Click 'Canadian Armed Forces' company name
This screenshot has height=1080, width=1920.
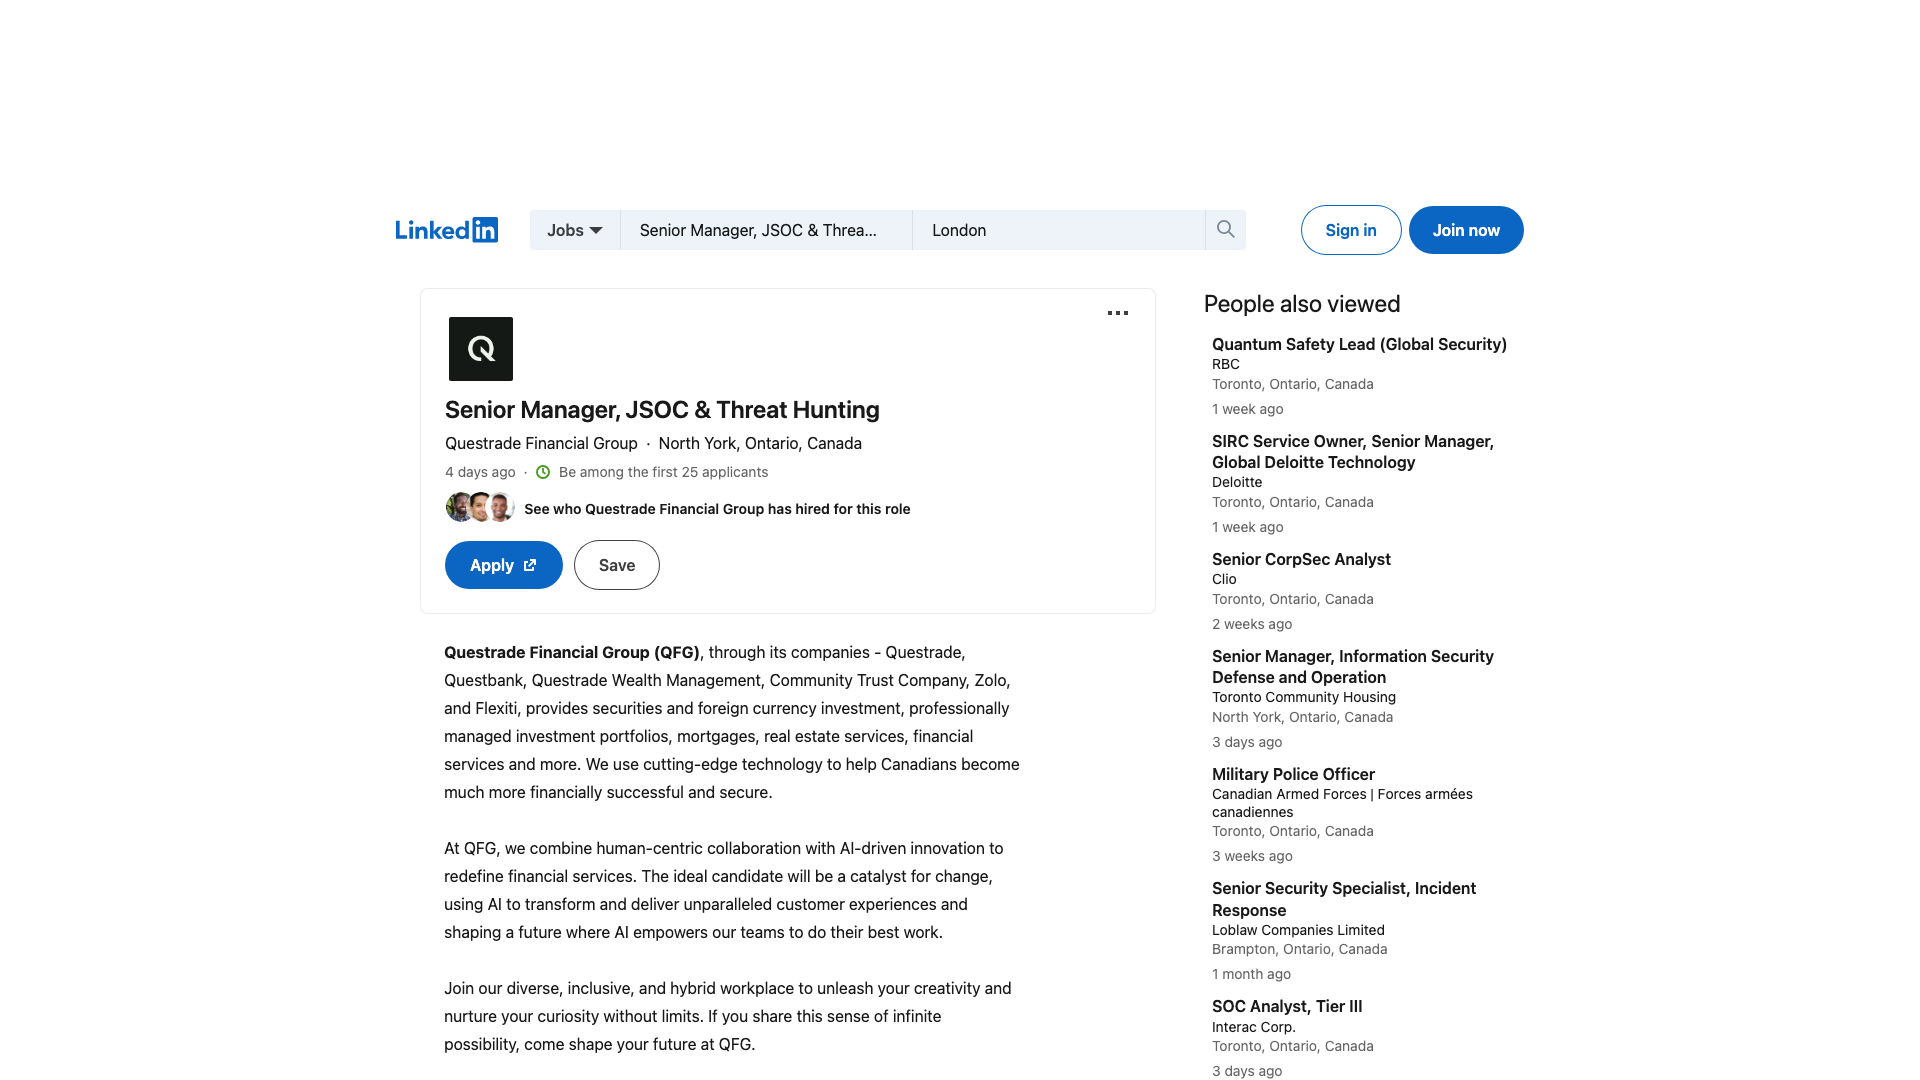(x=1342, y=803)
